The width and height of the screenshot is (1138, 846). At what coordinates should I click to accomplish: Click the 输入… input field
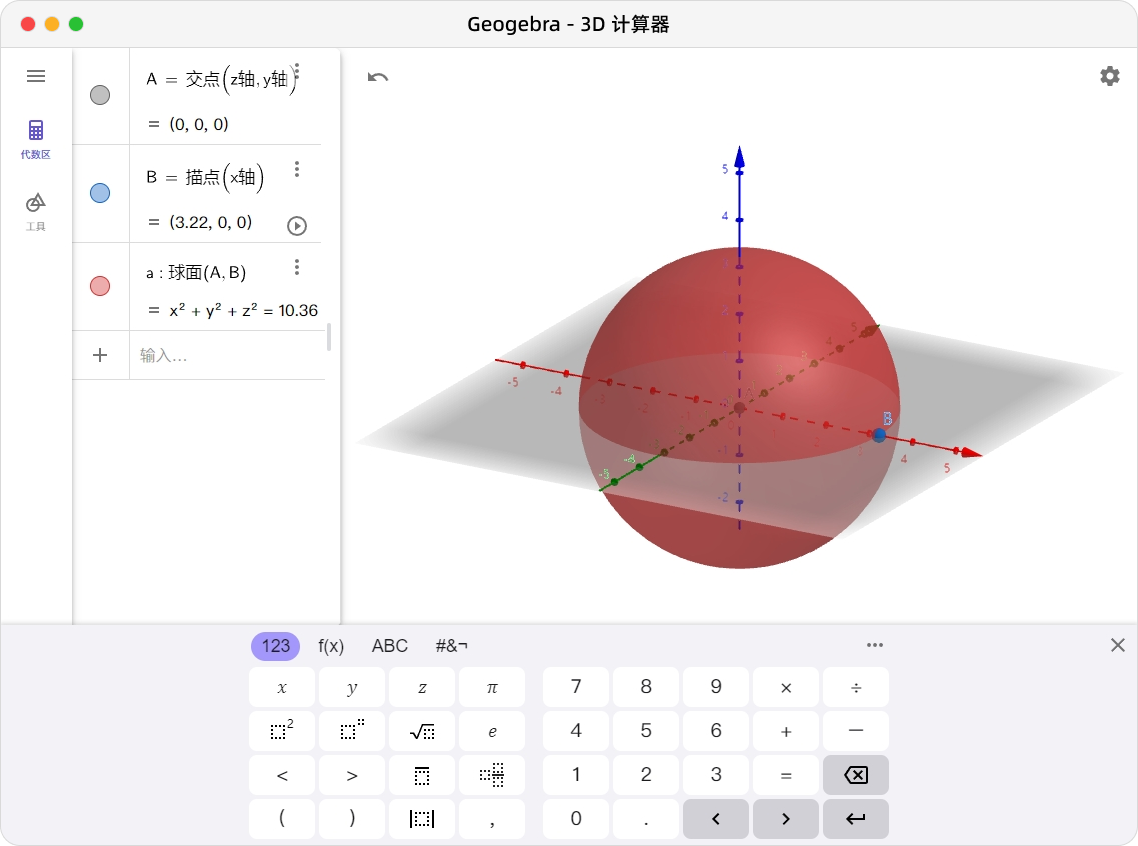pos(225,355)
